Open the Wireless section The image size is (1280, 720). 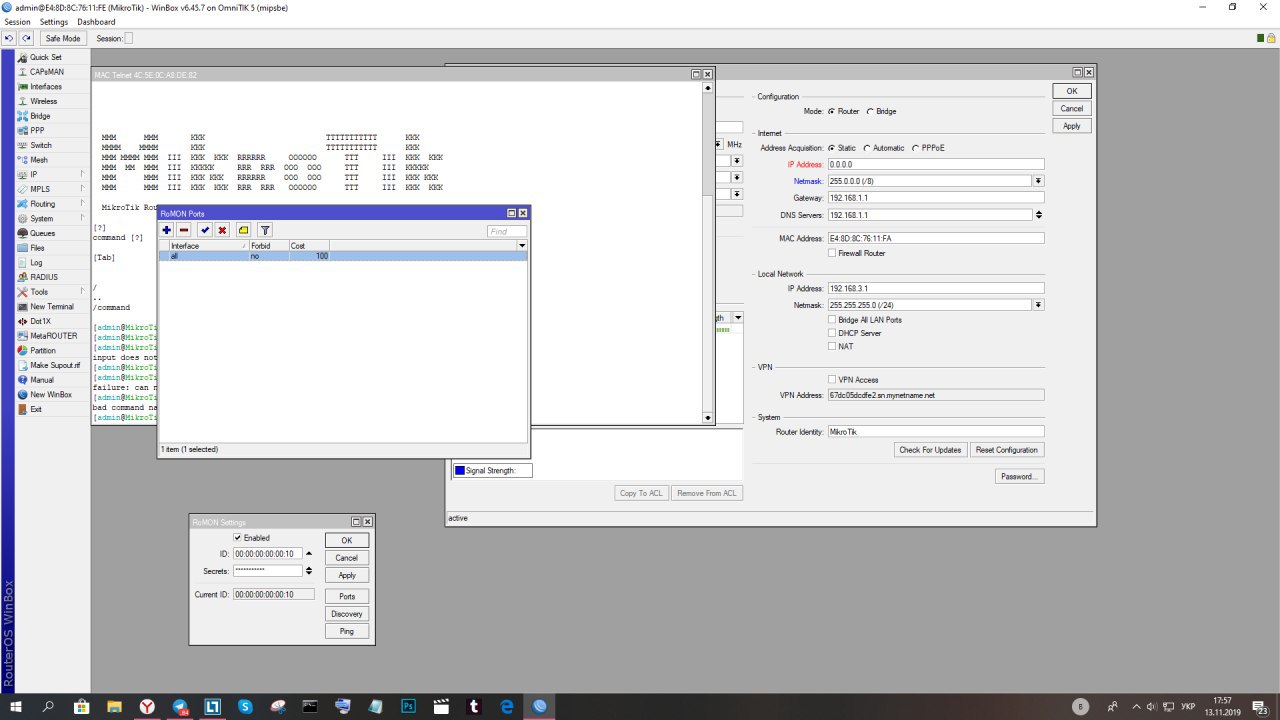pos(43,101)
